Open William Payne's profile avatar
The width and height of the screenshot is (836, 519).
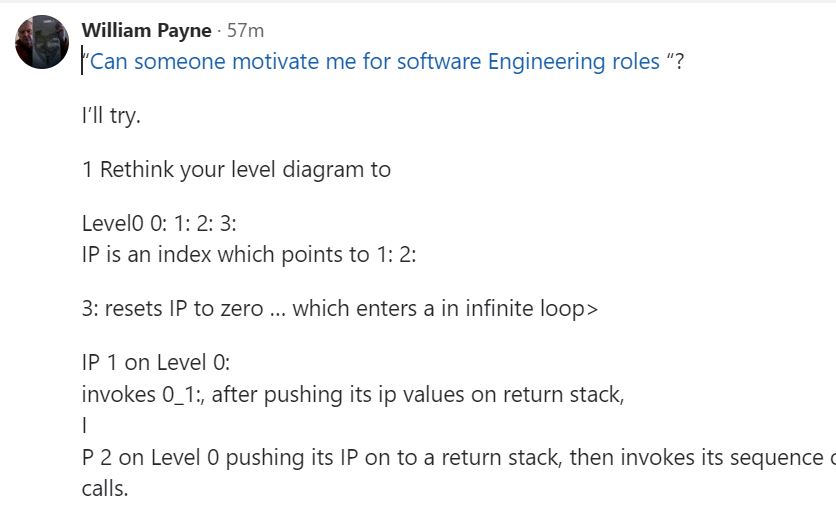[x=42, y=42]
